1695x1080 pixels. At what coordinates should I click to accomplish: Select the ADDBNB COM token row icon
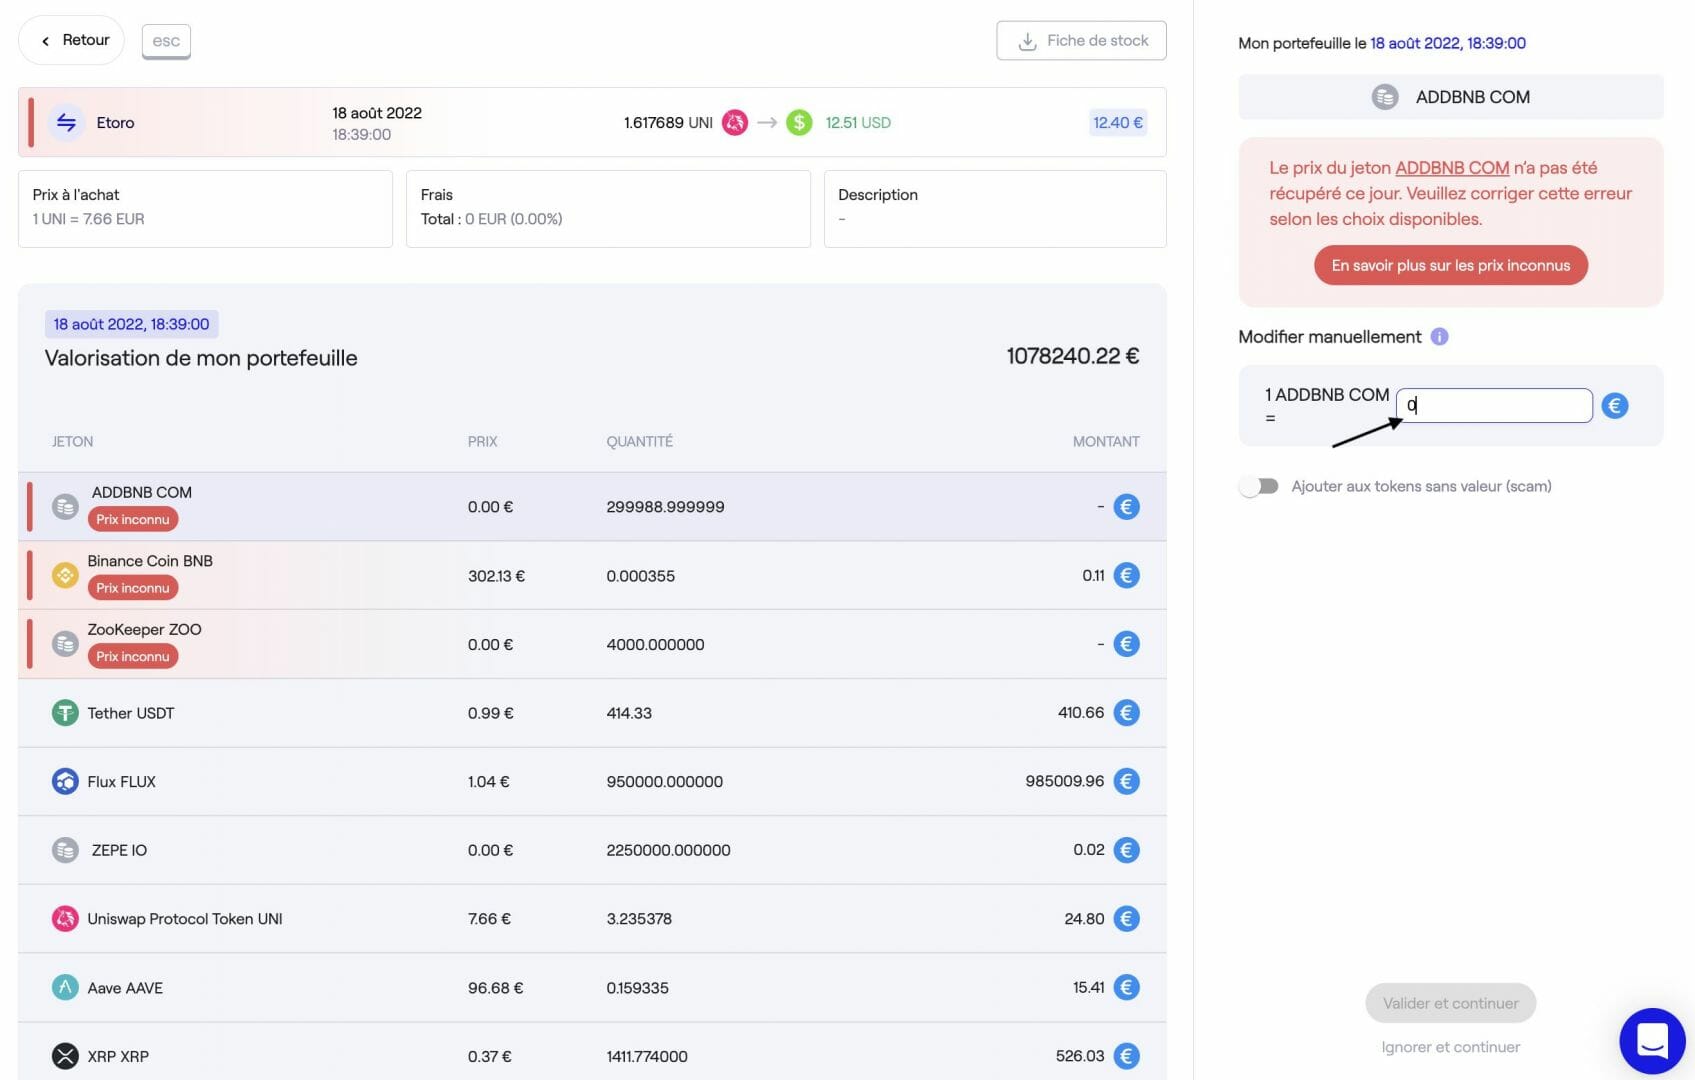pyautogui.click(x=65, y=507)
